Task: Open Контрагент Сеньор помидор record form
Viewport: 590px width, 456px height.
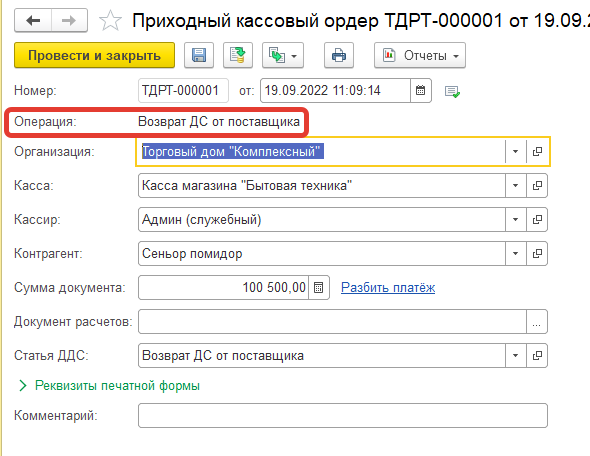Action: (537, 254)
